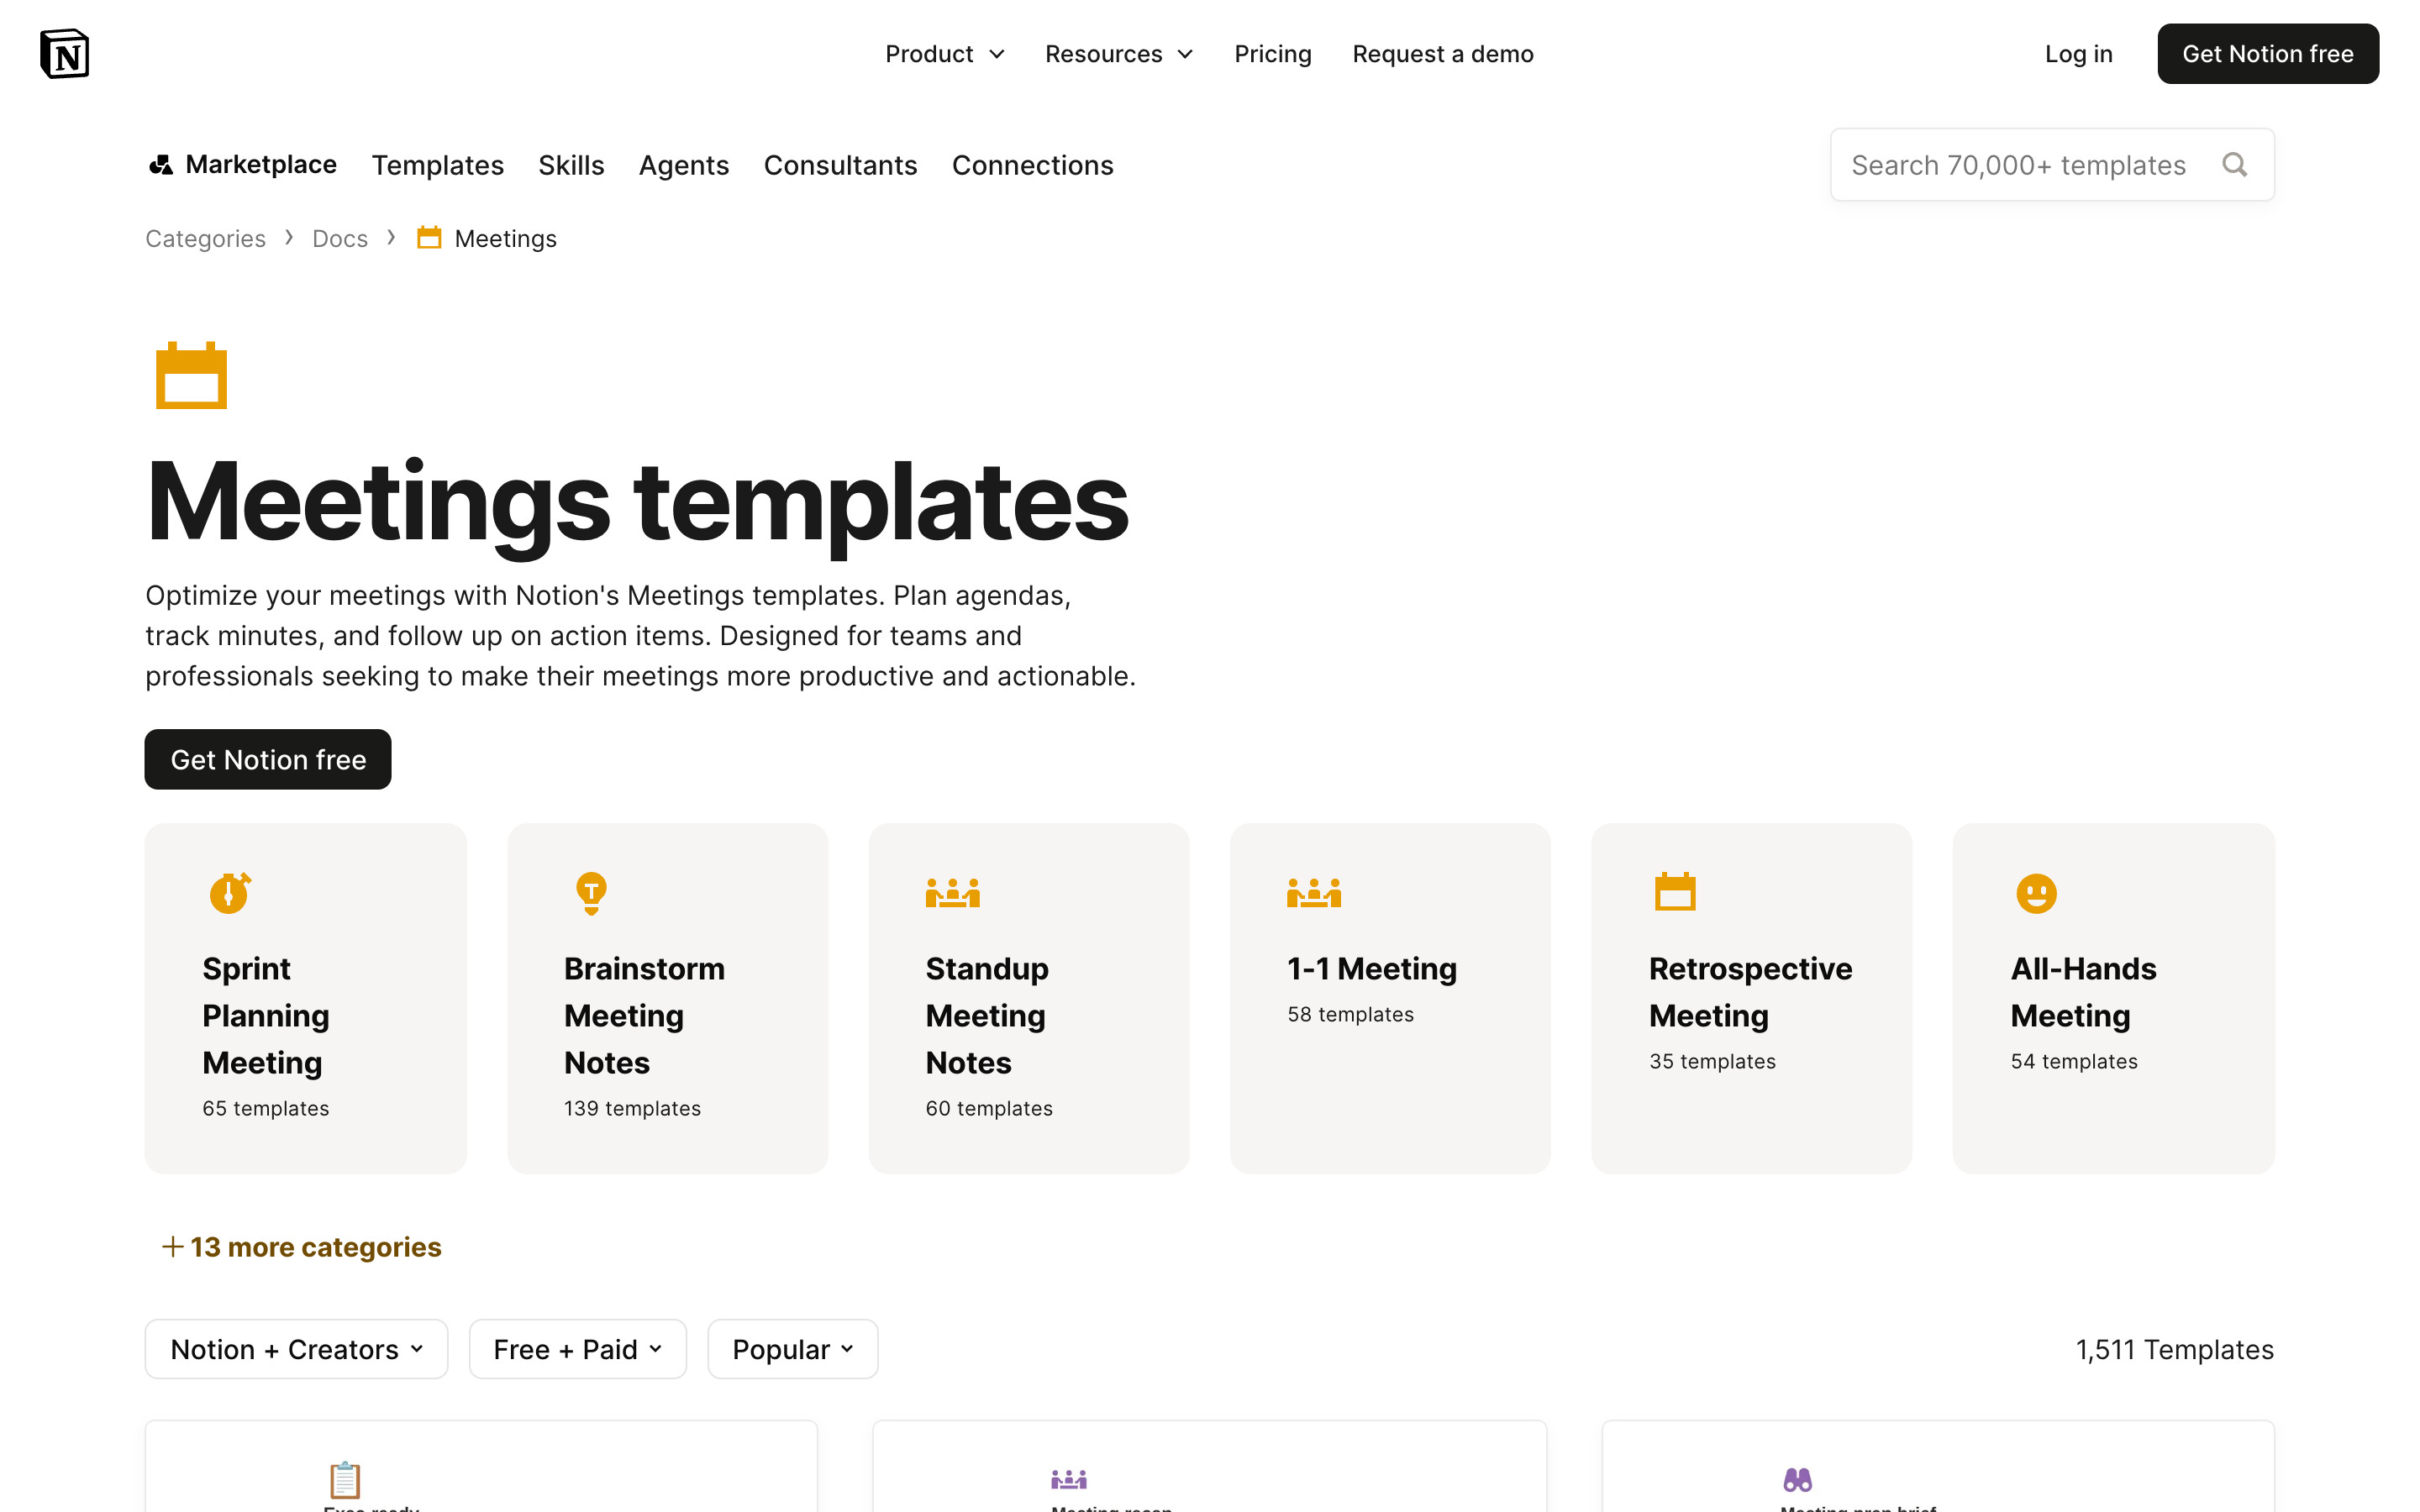Open Standup Meeting Notes category title
The width and height of the screenshot is (2420, 1512).
[986, 1015]
